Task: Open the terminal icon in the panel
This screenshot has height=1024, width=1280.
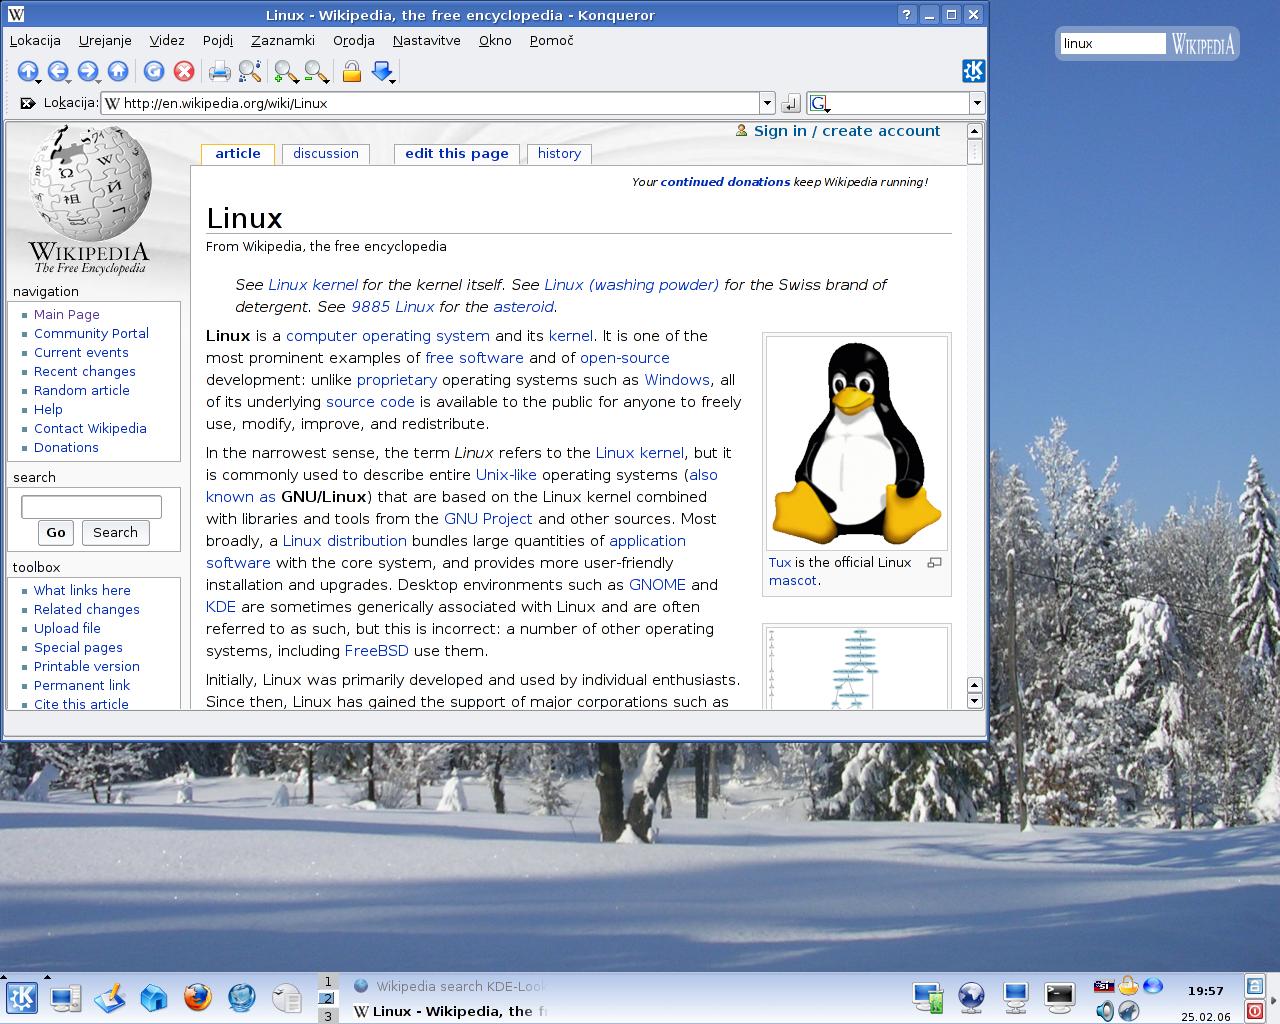Action: tap(1060, 995)
